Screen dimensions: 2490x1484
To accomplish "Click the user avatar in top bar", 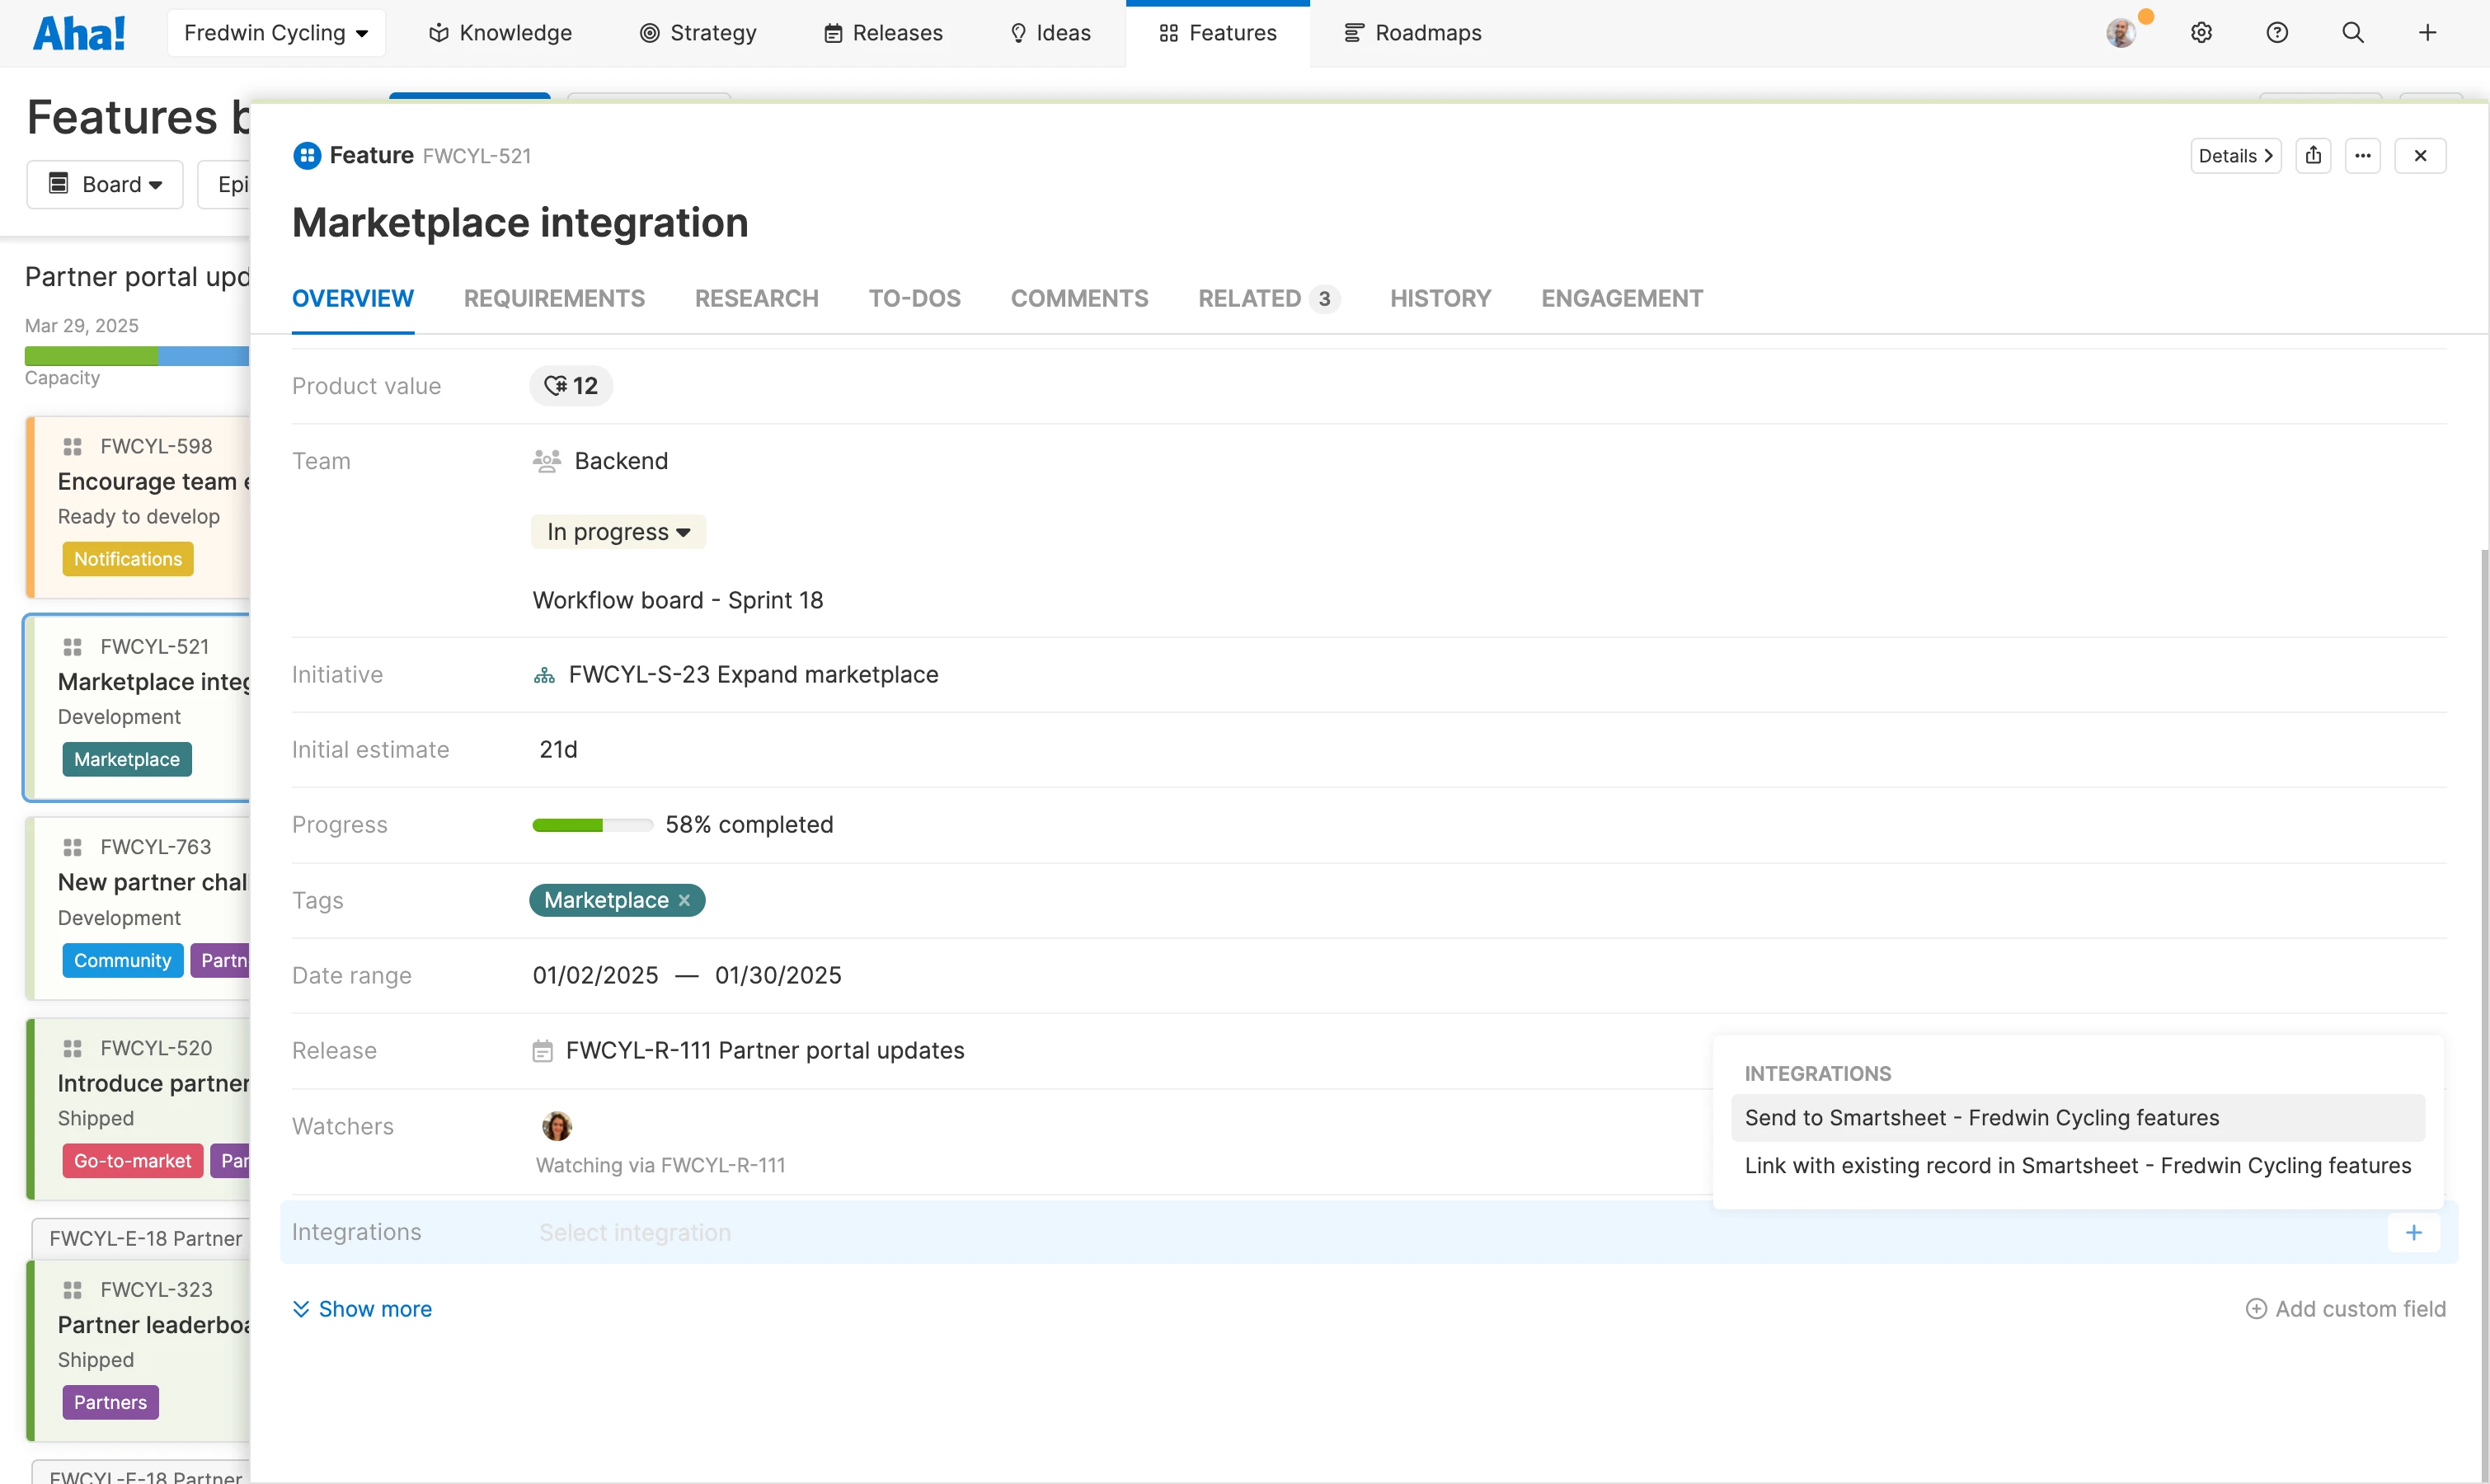I will click(x=2120, y=33).
